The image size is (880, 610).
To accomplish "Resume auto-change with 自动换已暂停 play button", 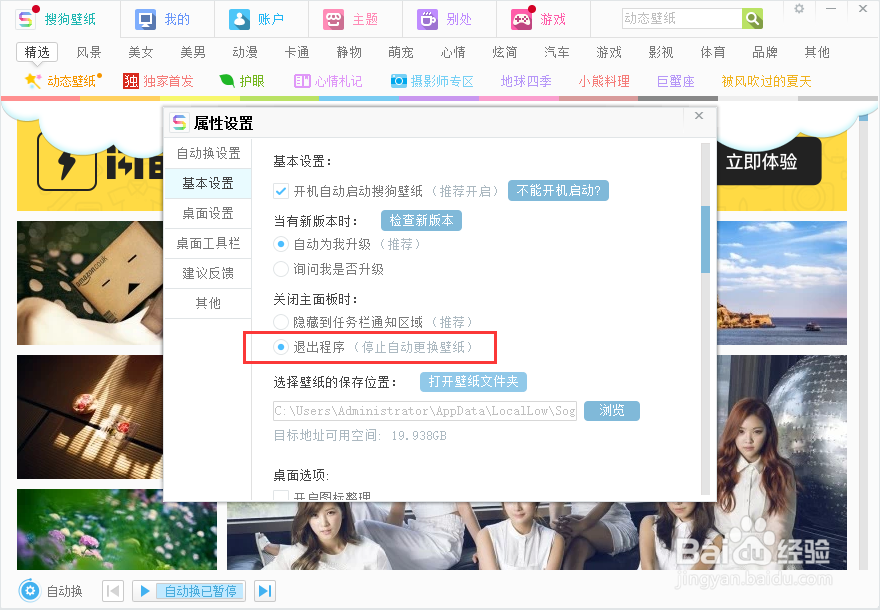I will click(189, 591).
